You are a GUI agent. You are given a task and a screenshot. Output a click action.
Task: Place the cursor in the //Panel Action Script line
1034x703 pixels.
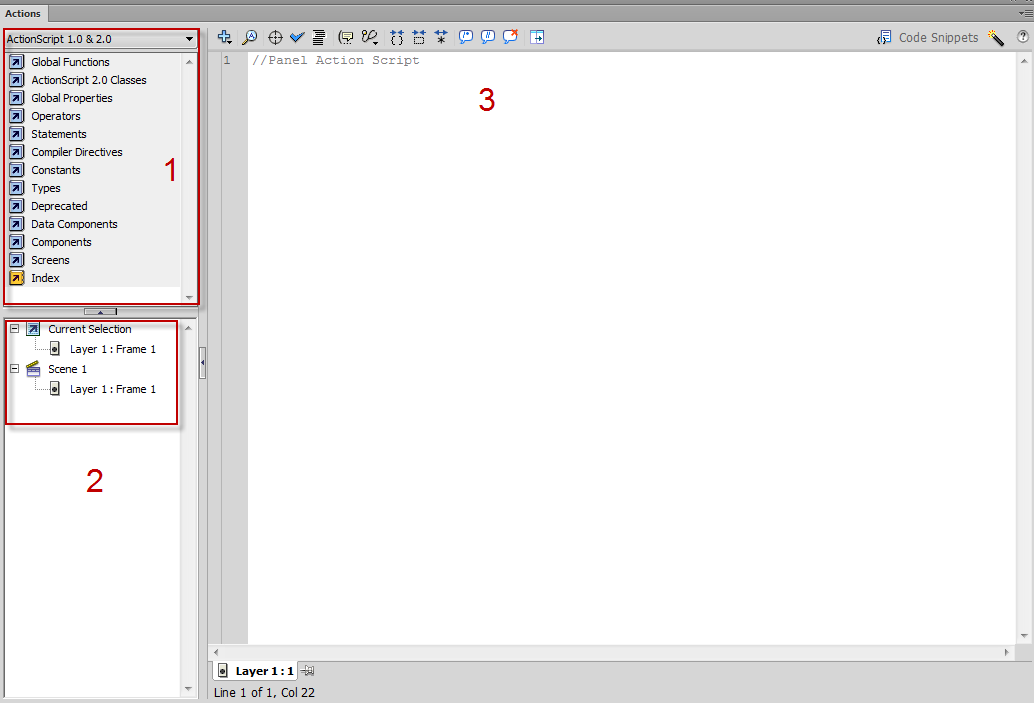tap(336, 60)
